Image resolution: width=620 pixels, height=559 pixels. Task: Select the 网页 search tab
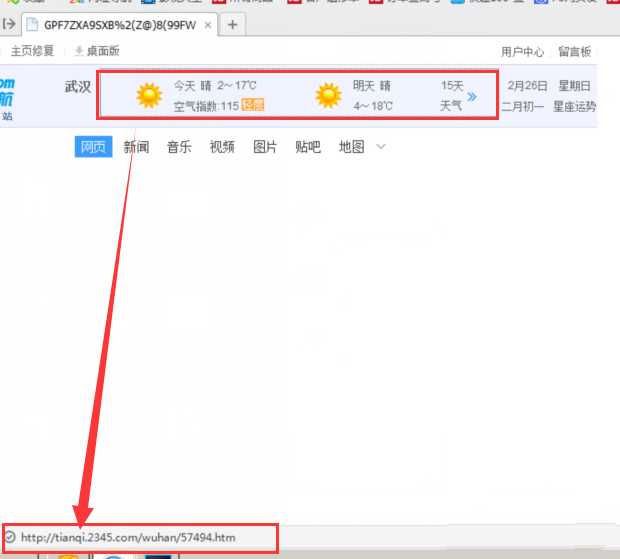(93, 147)
